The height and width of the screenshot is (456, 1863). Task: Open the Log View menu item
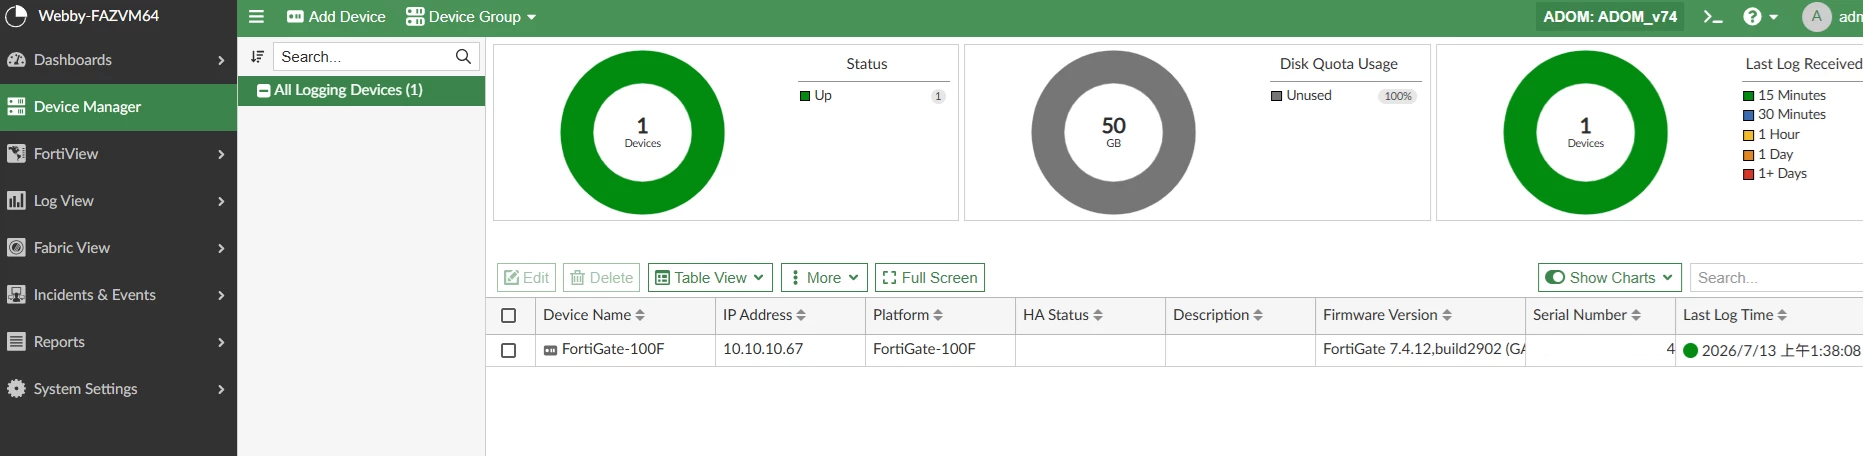click(x=118, y=201)
